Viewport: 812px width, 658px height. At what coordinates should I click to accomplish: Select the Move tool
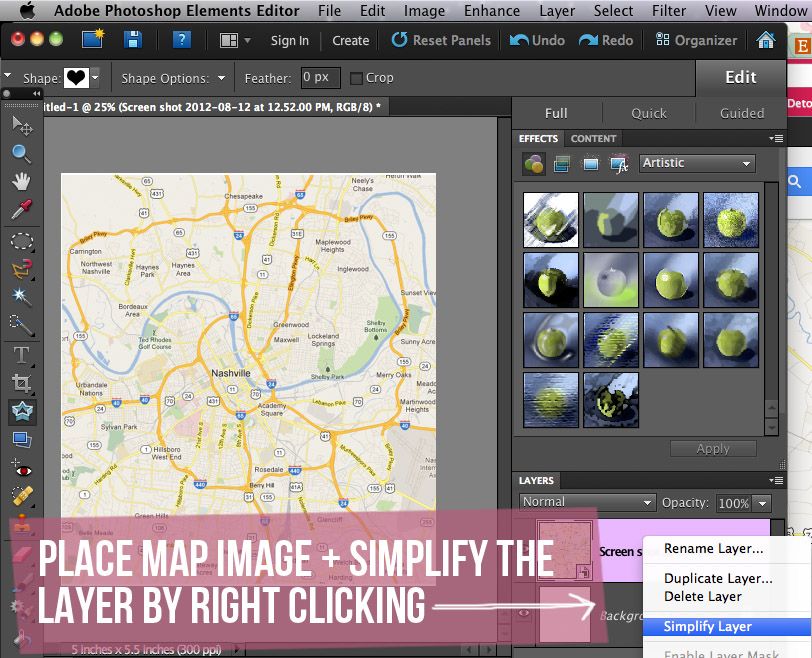tap(21, 125)
